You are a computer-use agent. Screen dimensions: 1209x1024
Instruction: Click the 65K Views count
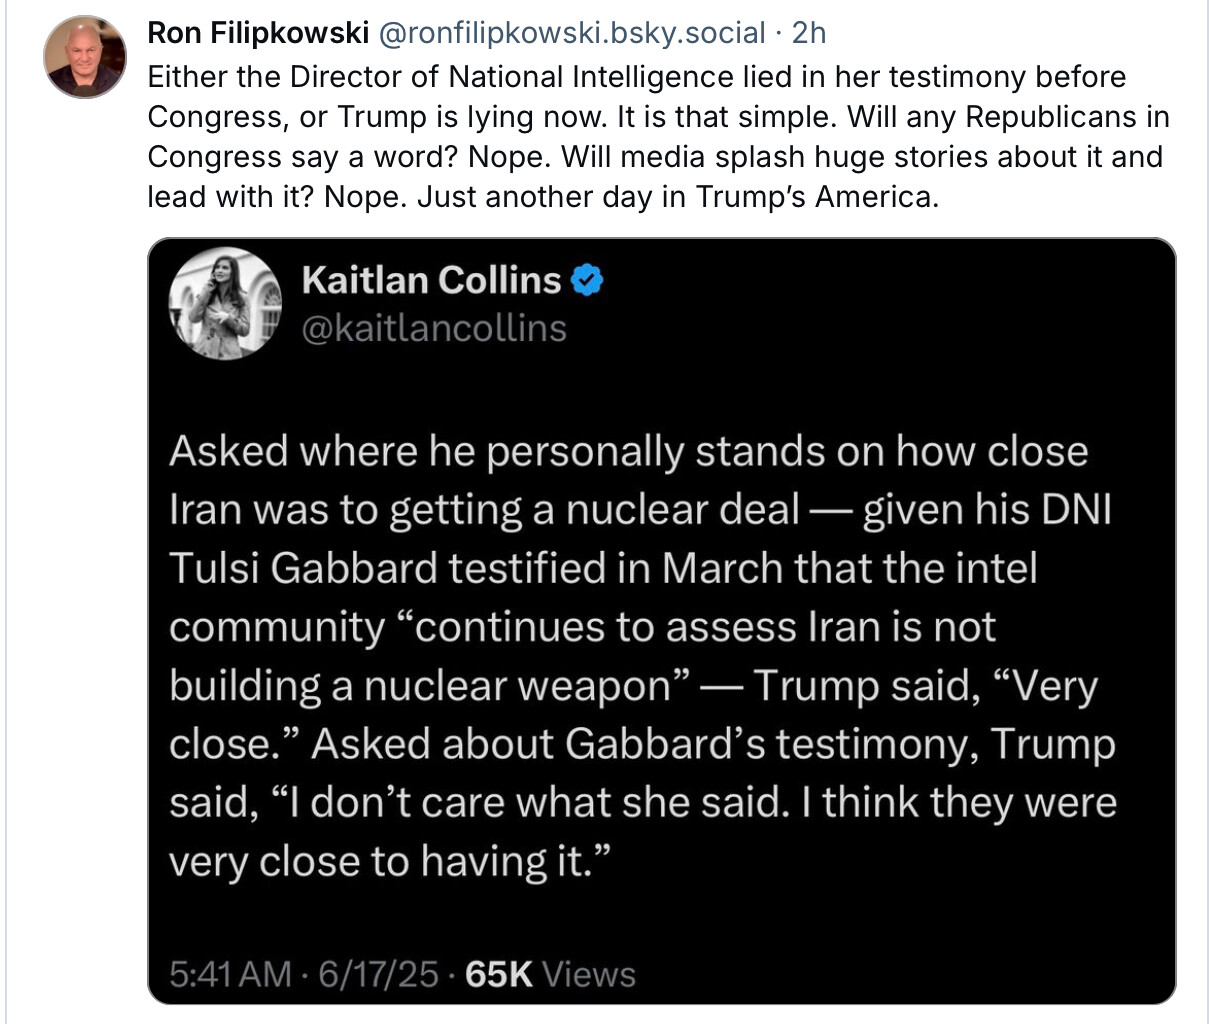pyautogui.click(x=551, y=974)
